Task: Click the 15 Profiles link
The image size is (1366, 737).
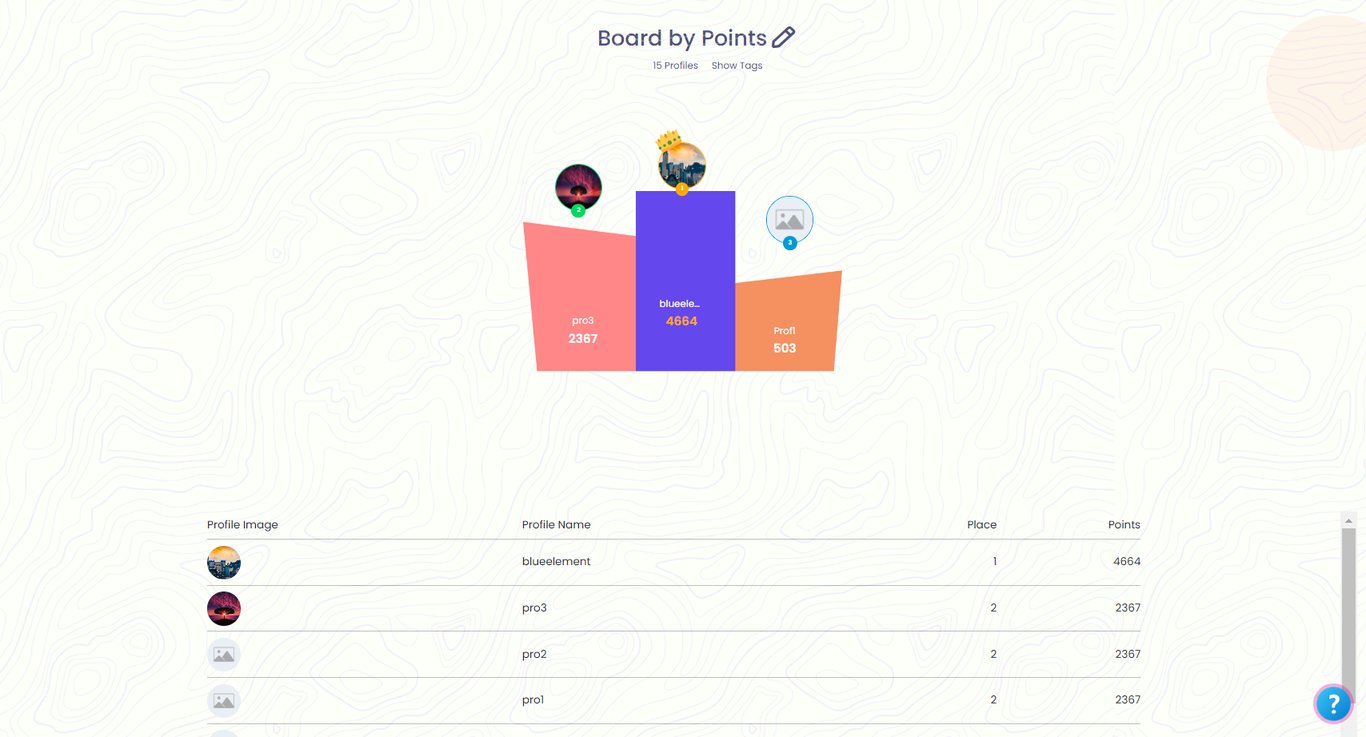Action: (675, 66)
